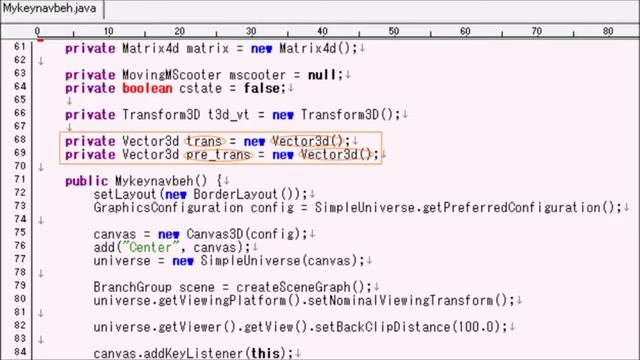640x360 pixels.
Task: Click 'MovingMScooter' type name
Action: click(172, 75)
